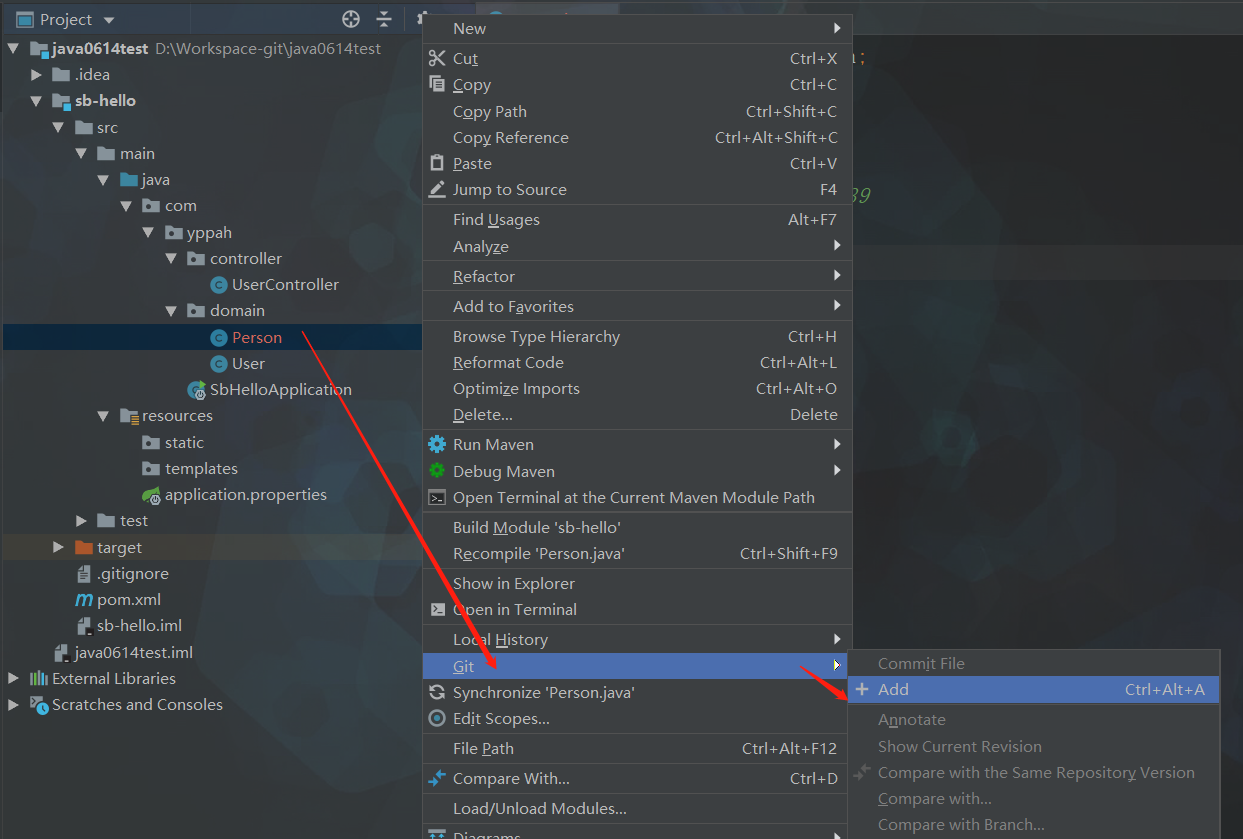This screenshot has width=1243, height=839.
Task: Click the Locate/Scroll from Source crosshair icon
Action: point(350,19)
